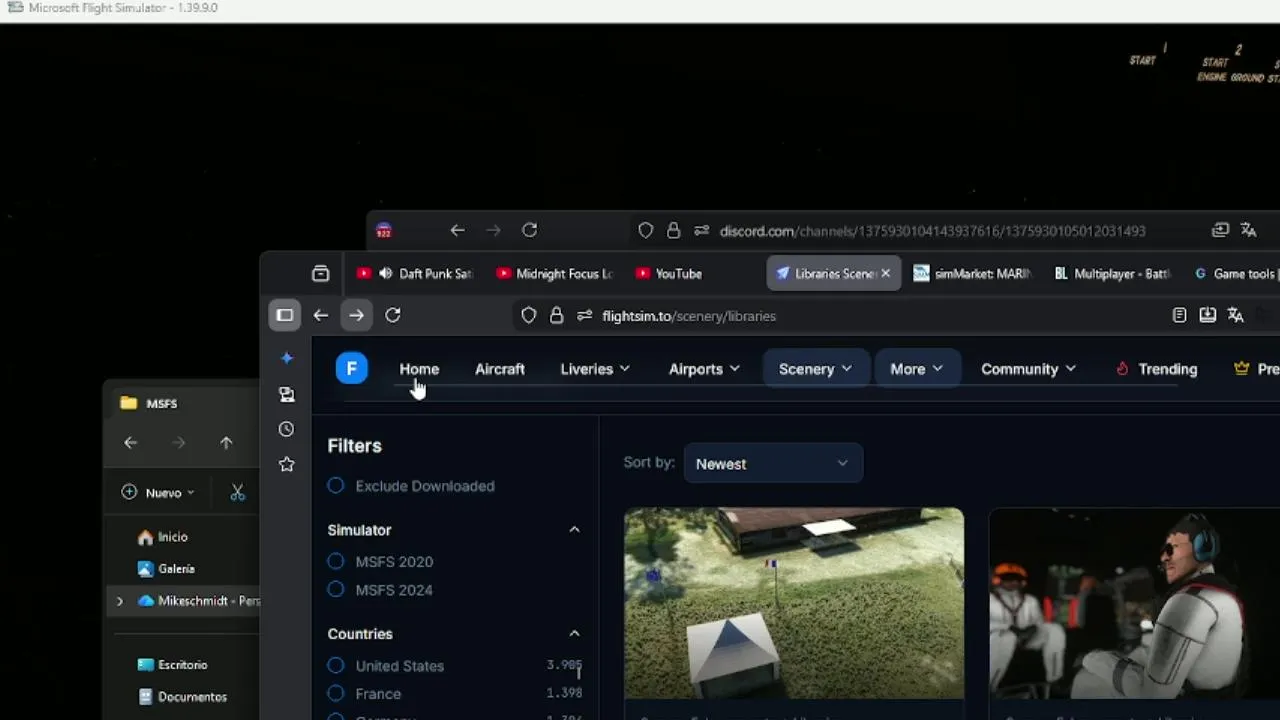Collapse the Countries filter section
Image resolution: width=1280 pixels, height=720 pixels.
point(574,634)
